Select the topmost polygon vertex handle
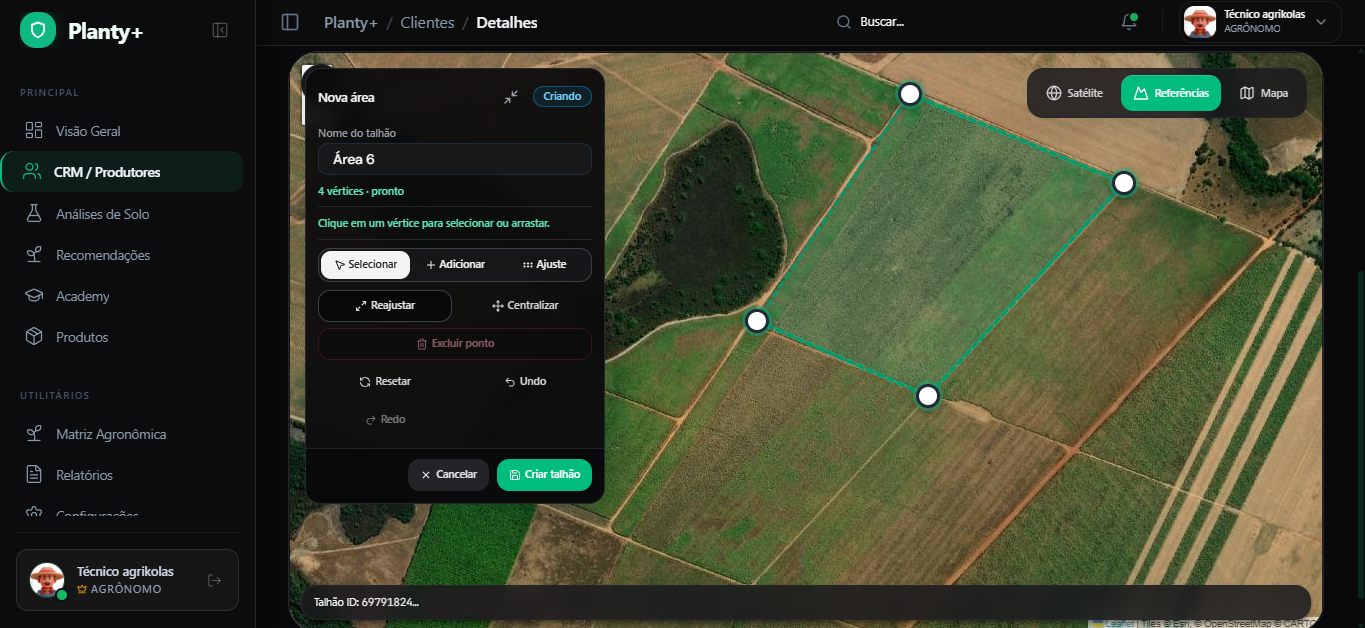The width and height of the screenshot is (1365, 628). point(909,94)
